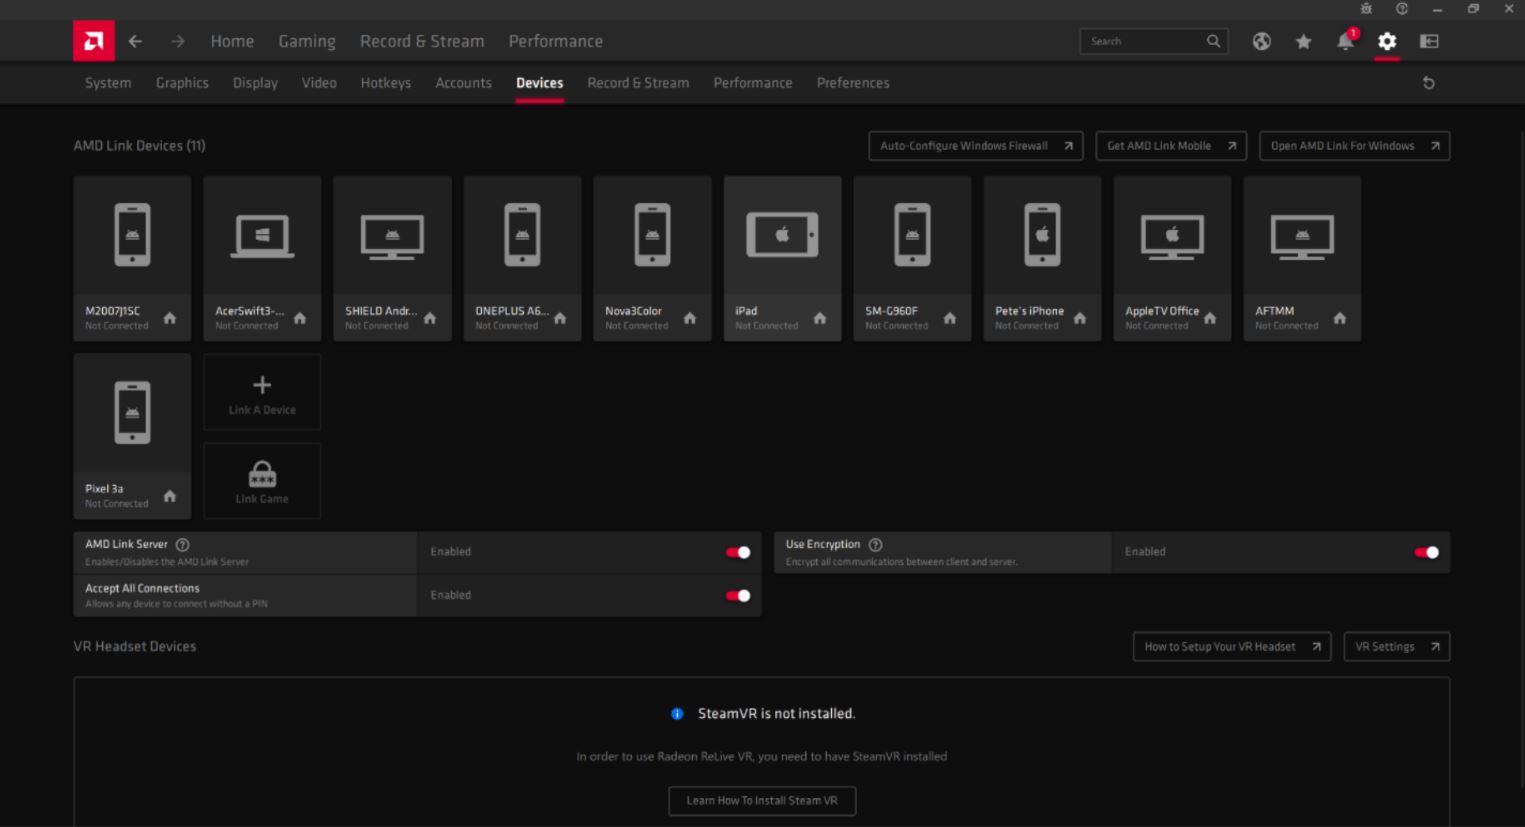Switch to the Graphics tab
Viewport: 1525px width, 827px height.
point(182,83)
